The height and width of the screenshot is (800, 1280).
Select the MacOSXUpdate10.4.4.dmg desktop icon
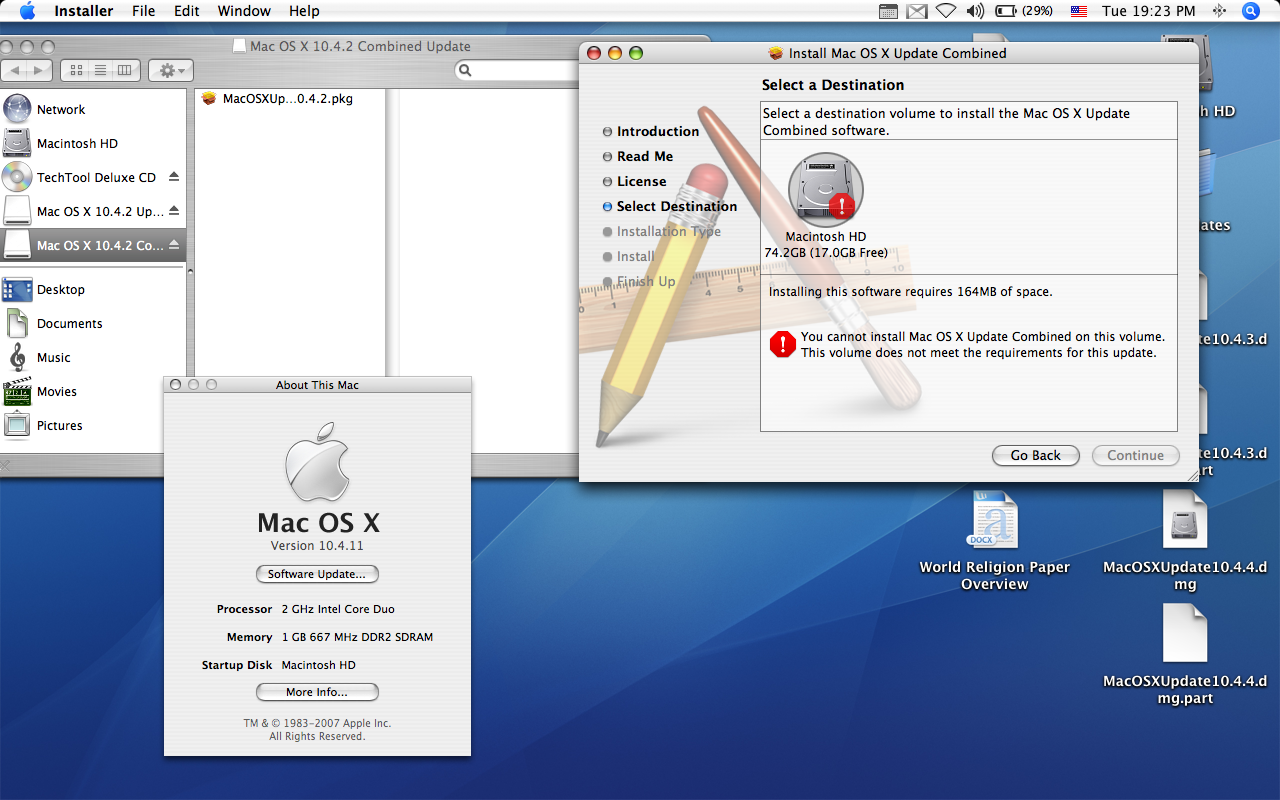click(1185, 540)
